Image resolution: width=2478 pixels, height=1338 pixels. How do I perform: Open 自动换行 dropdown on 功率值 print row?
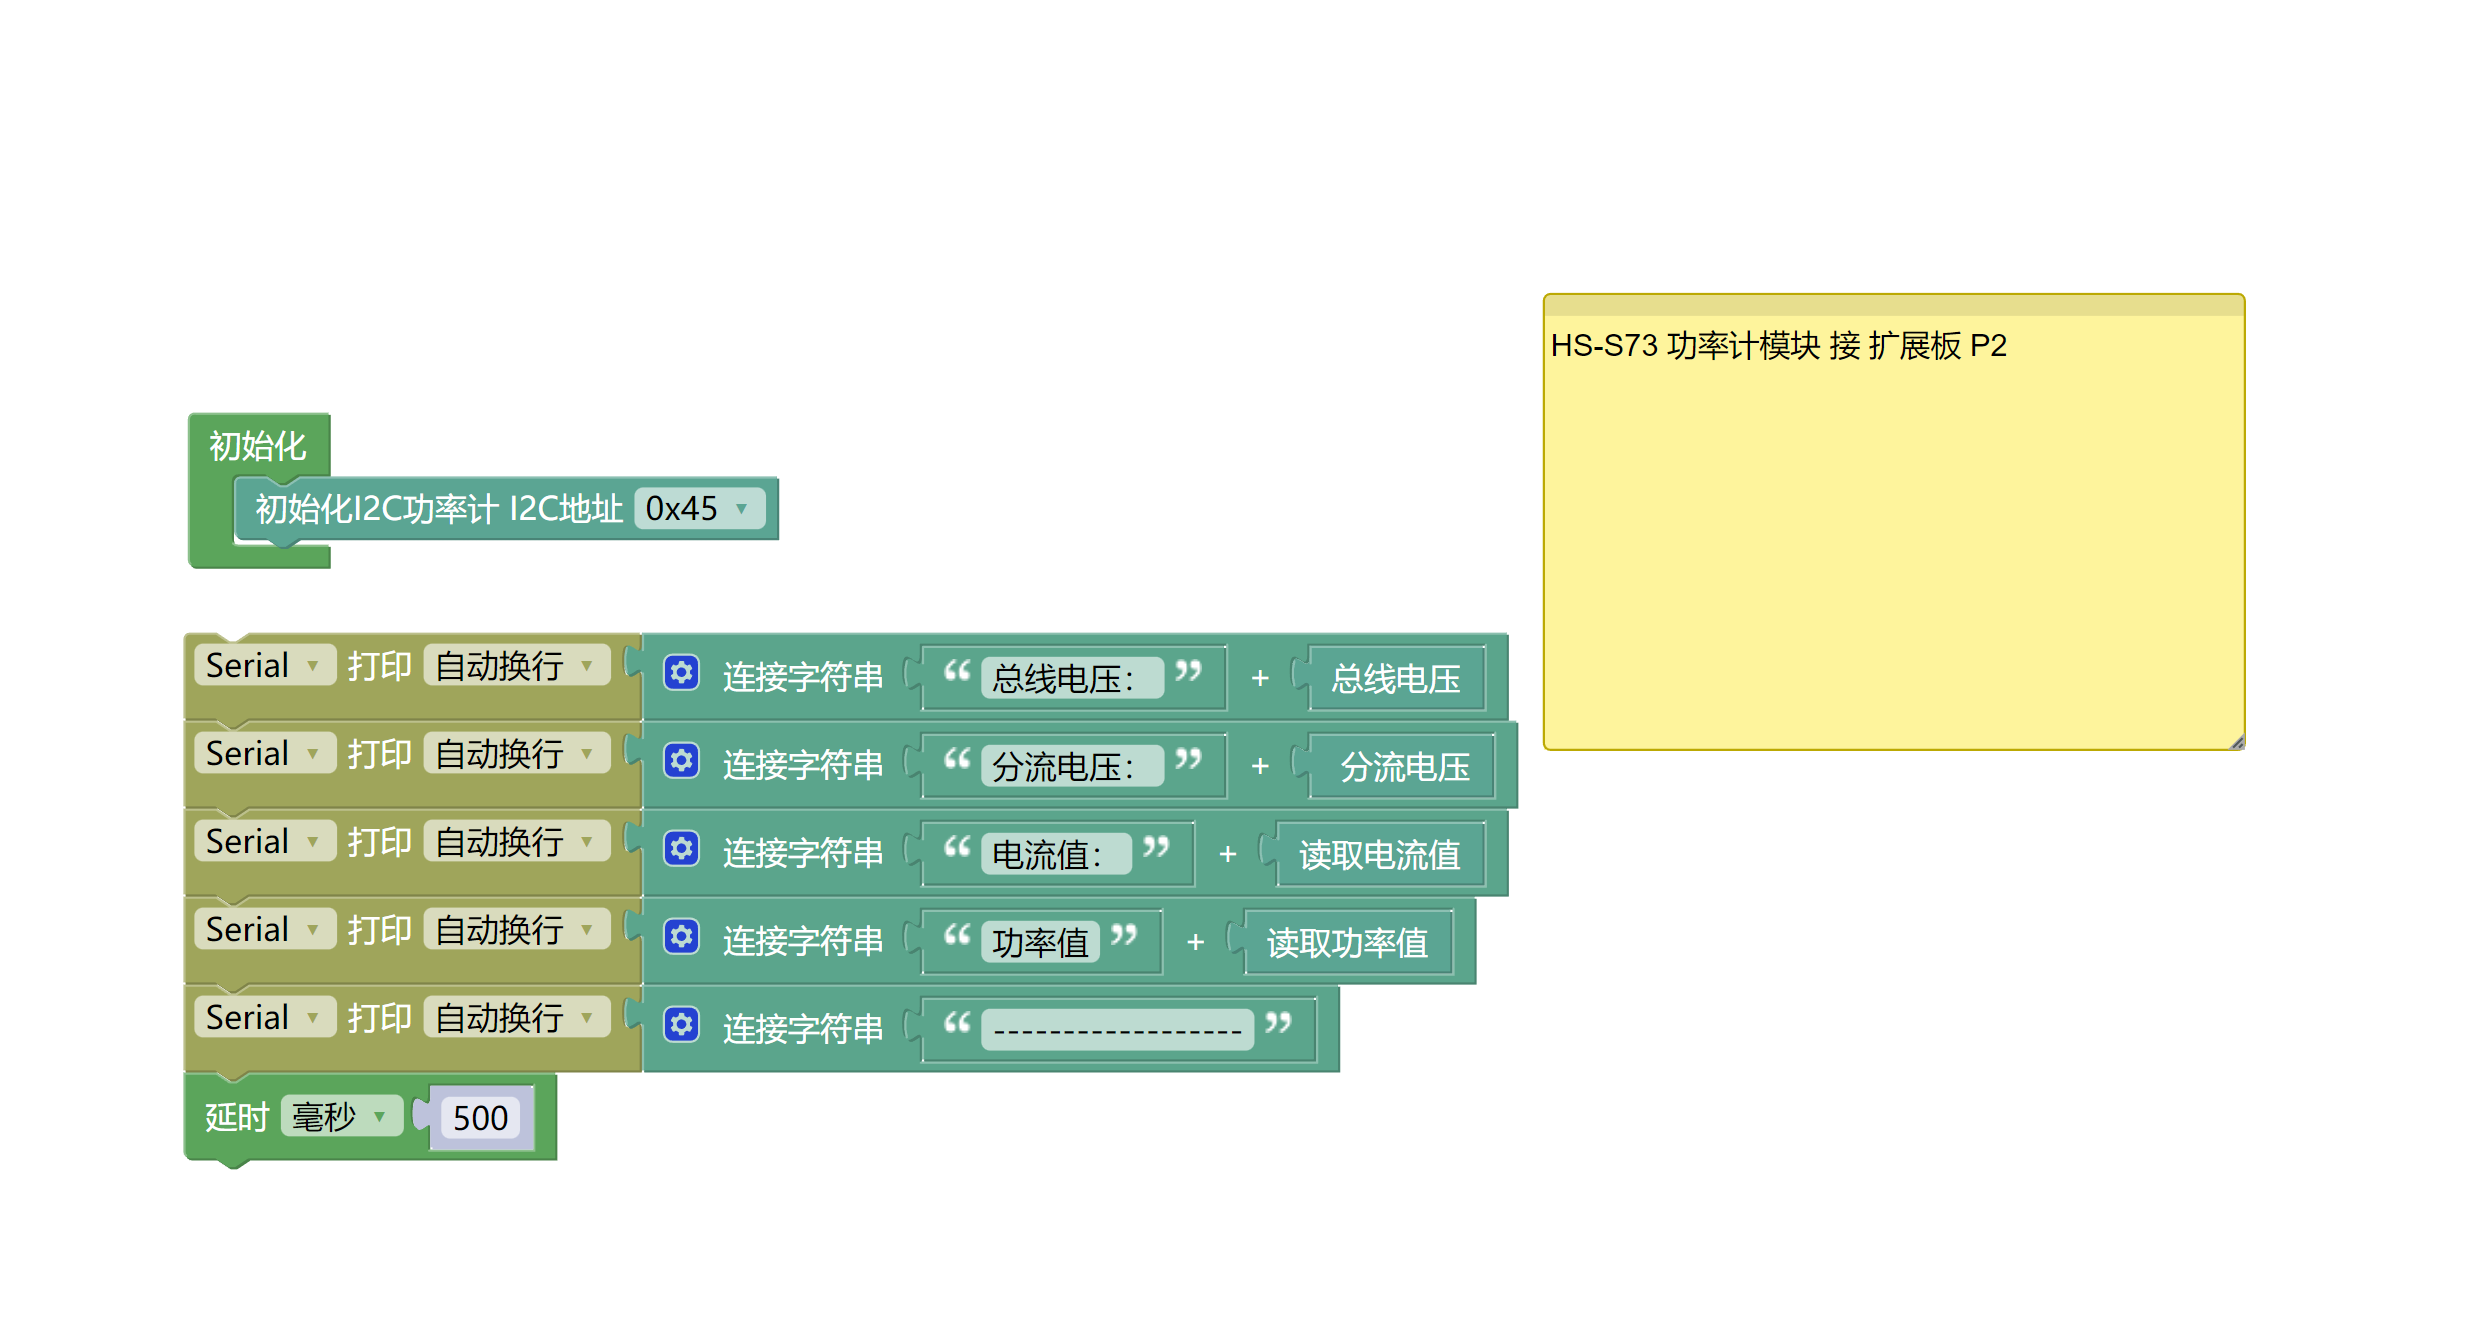[x=515, y=928]
